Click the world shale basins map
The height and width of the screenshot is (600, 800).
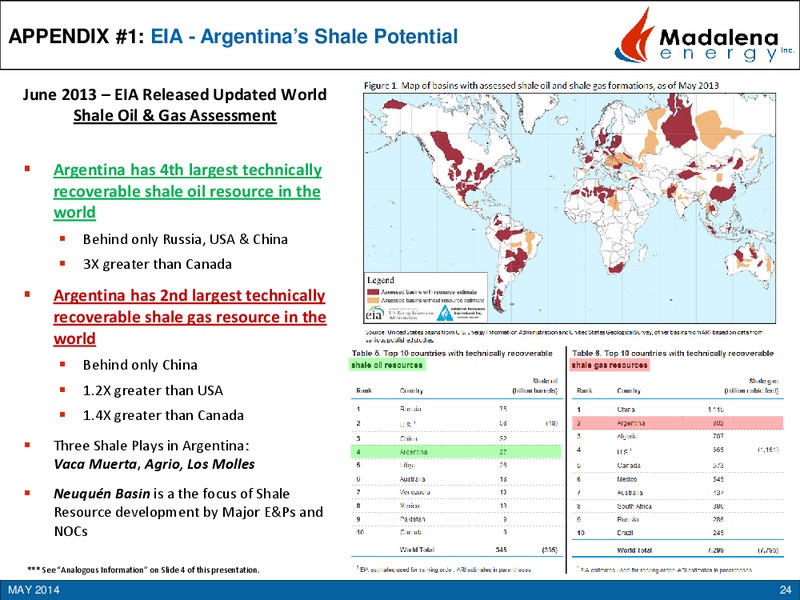[569, 208]
